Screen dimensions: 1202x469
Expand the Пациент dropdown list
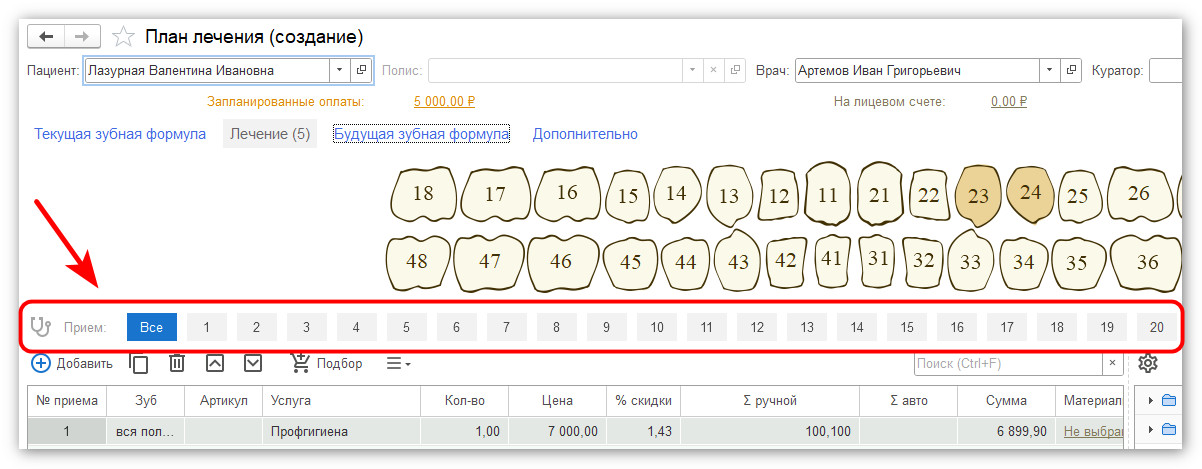pyautogui.click(x=339, y=71)
